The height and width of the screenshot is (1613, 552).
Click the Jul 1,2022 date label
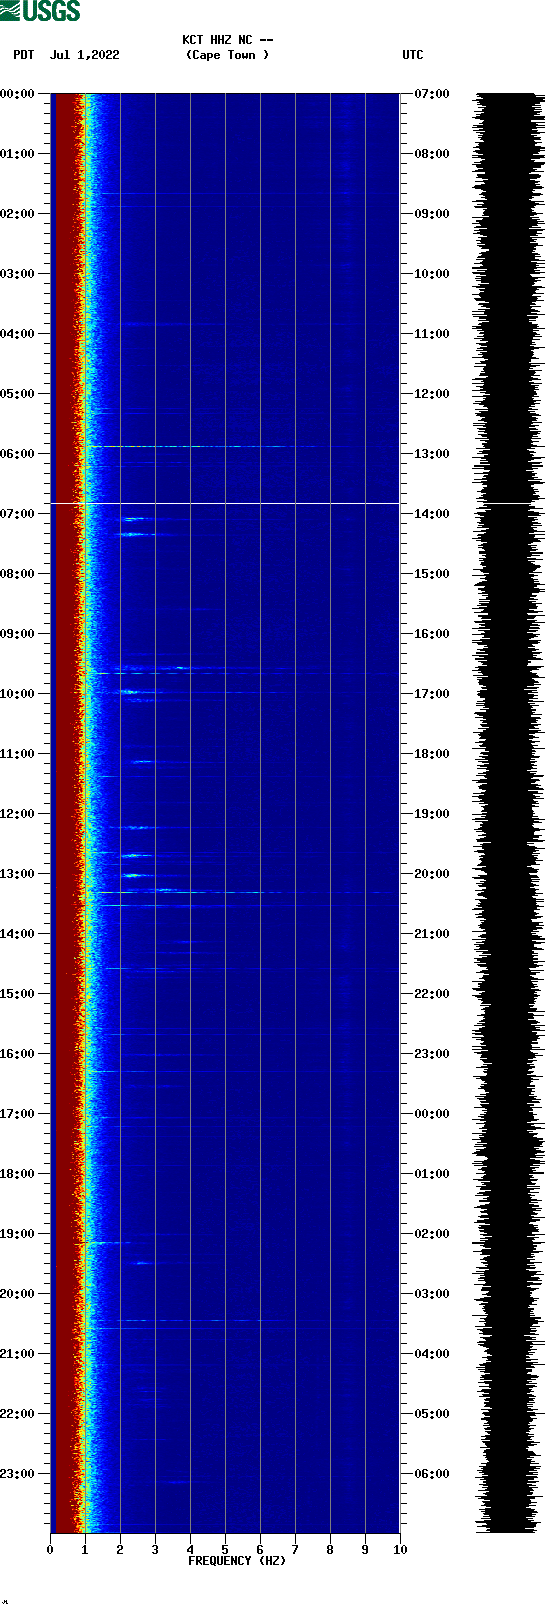click(x=85, y=55)
